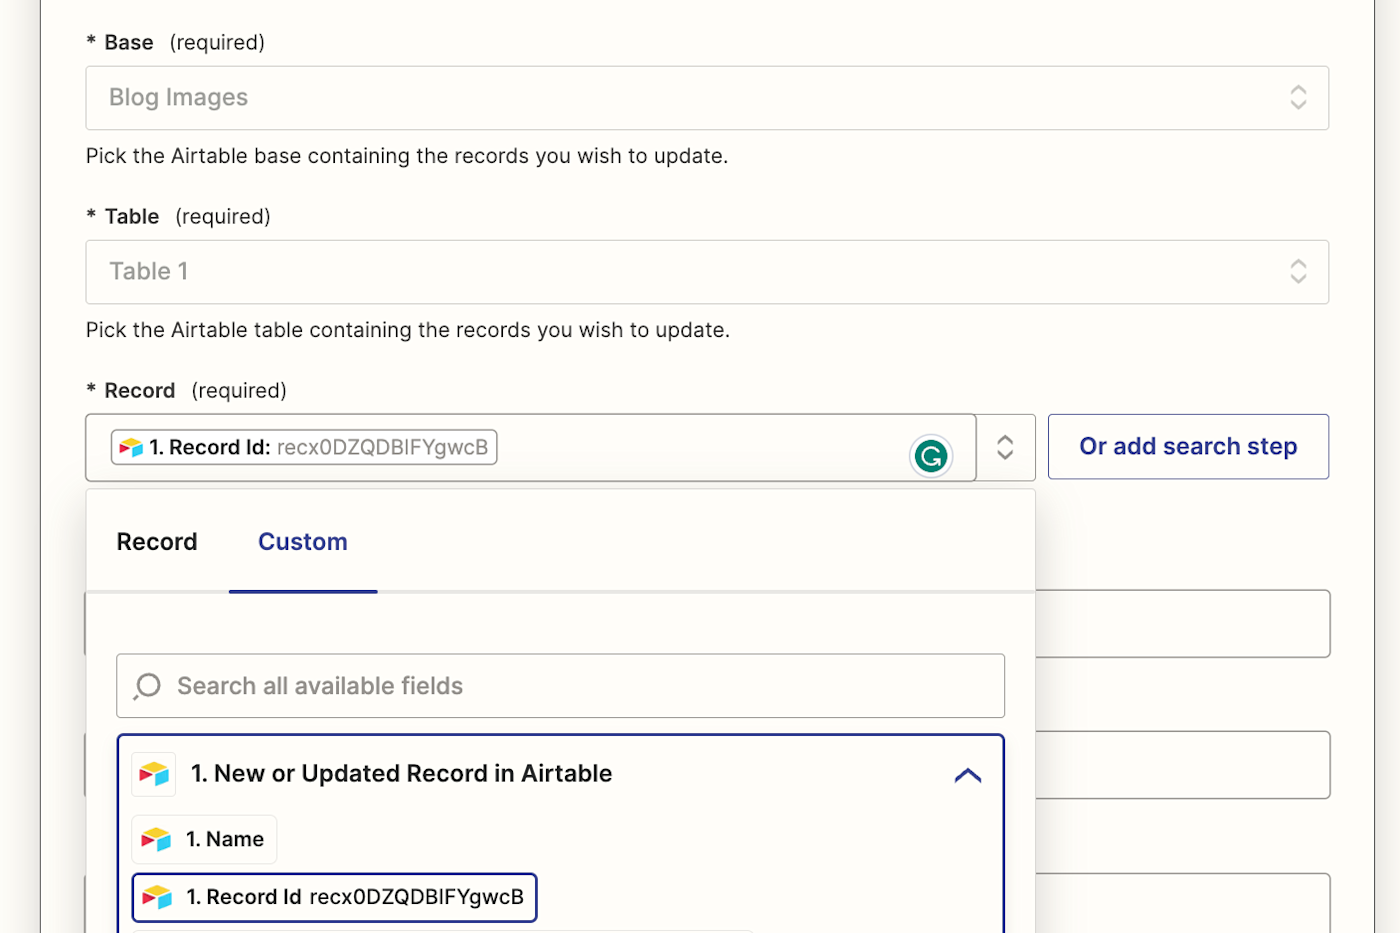1400x933 pixels.
Task: Click the Or add search step button
Action: (x=1188, y=447)
